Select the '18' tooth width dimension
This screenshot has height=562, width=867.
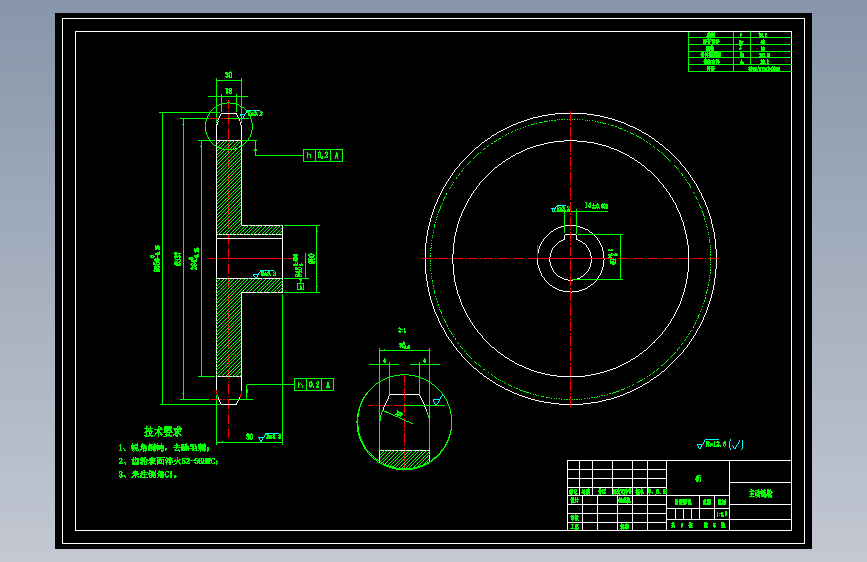pos(228,91)
